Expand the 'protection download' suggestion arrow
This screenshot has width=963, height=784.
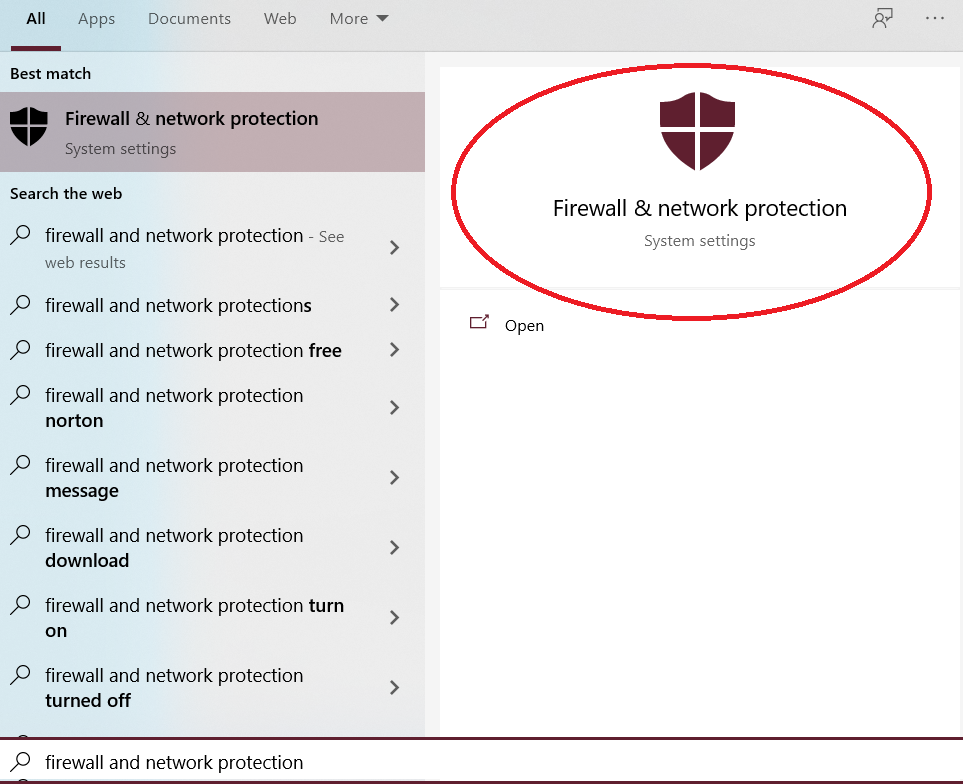click(x=394, y=548)
